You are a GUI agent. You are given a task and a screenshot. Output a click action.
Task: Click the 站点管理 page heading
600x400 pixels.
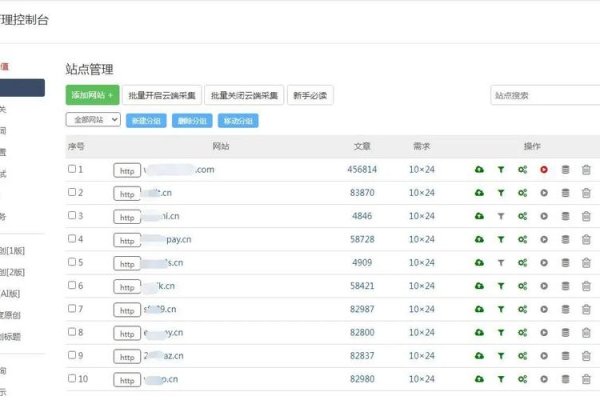pyautogui.click(x=89, y=69)
